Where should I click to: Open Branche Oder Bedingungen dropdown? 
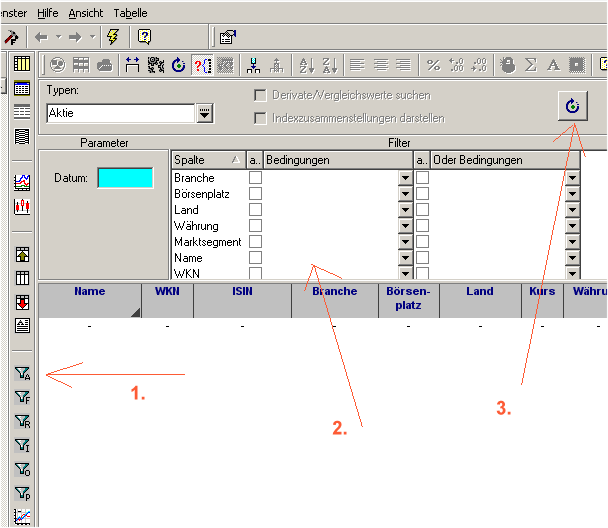point(572,178)
